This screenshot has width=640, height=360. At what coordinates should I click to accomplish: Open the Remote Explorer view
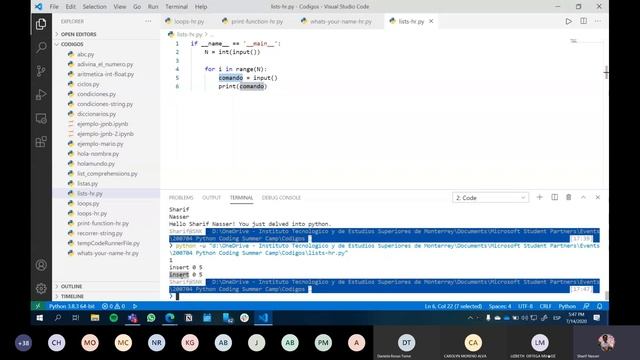point(41,118)
